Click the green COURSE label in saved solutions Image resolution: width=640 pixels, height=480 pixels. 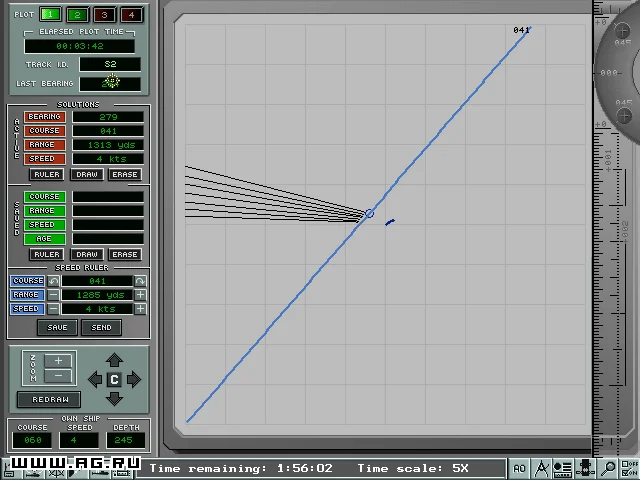pos(44,197)
